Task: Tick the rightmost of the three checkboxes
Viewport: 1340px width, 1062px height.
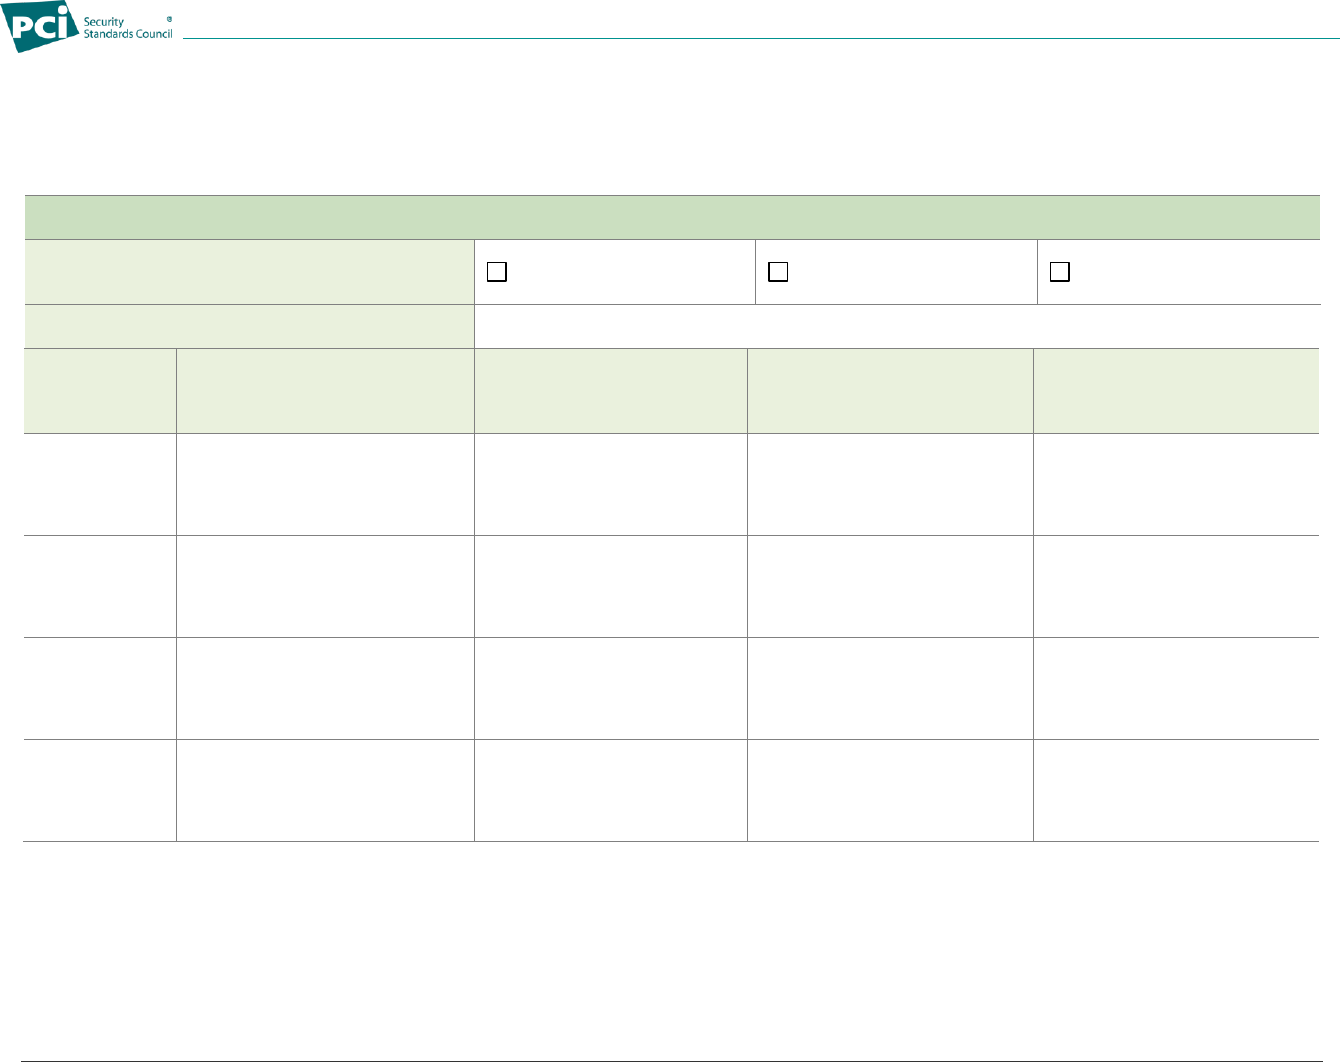Action: [1060, 272]
